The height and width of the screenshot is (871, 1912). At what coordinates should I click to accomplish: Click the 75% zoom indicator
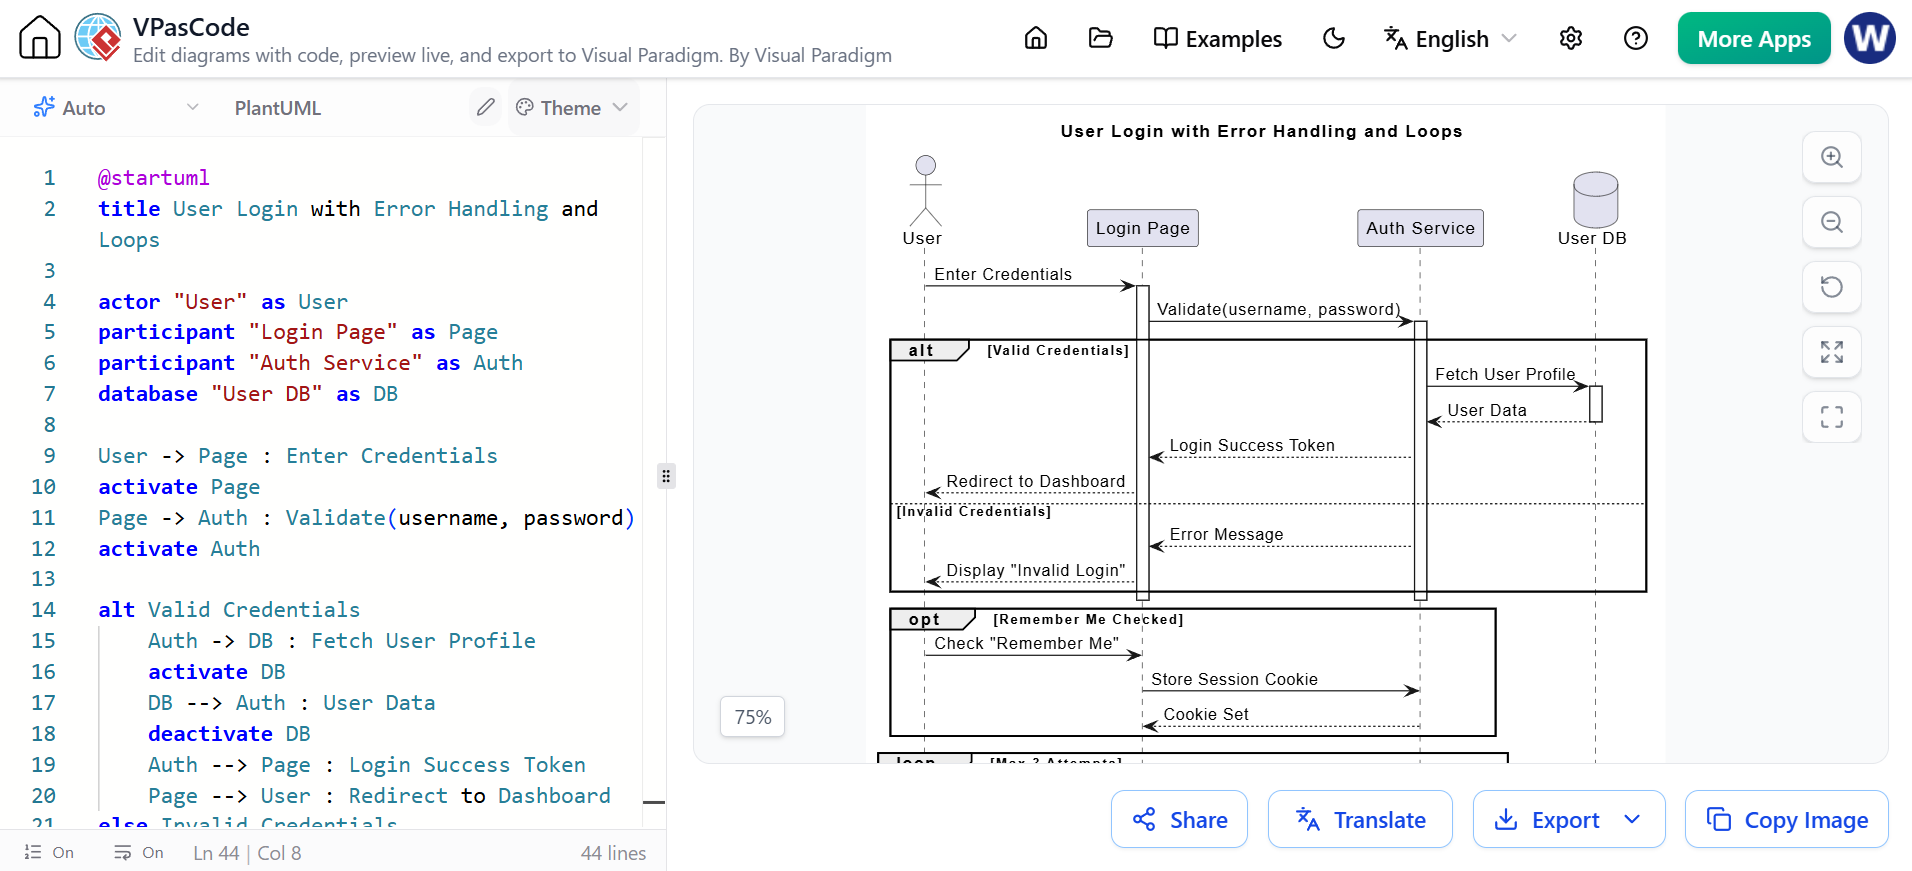pos(753,717)
